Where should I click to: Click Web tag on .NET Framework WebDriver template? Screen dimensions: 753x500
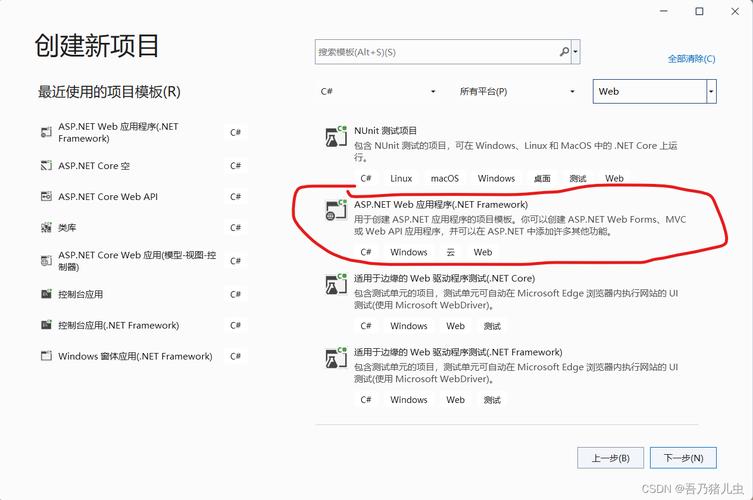(x=455, y=400)
